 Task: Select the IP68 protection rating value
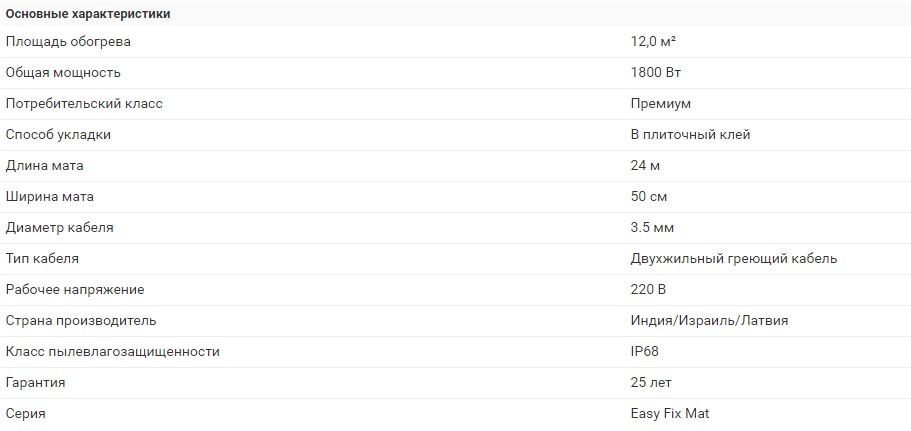click(645, 352)
